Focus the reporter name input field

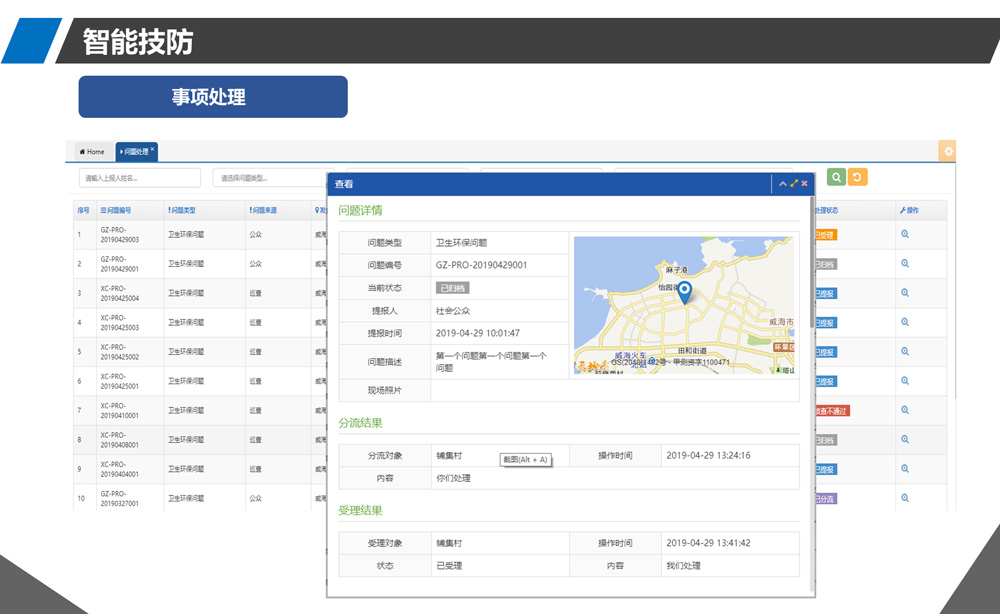click(140, 178)
